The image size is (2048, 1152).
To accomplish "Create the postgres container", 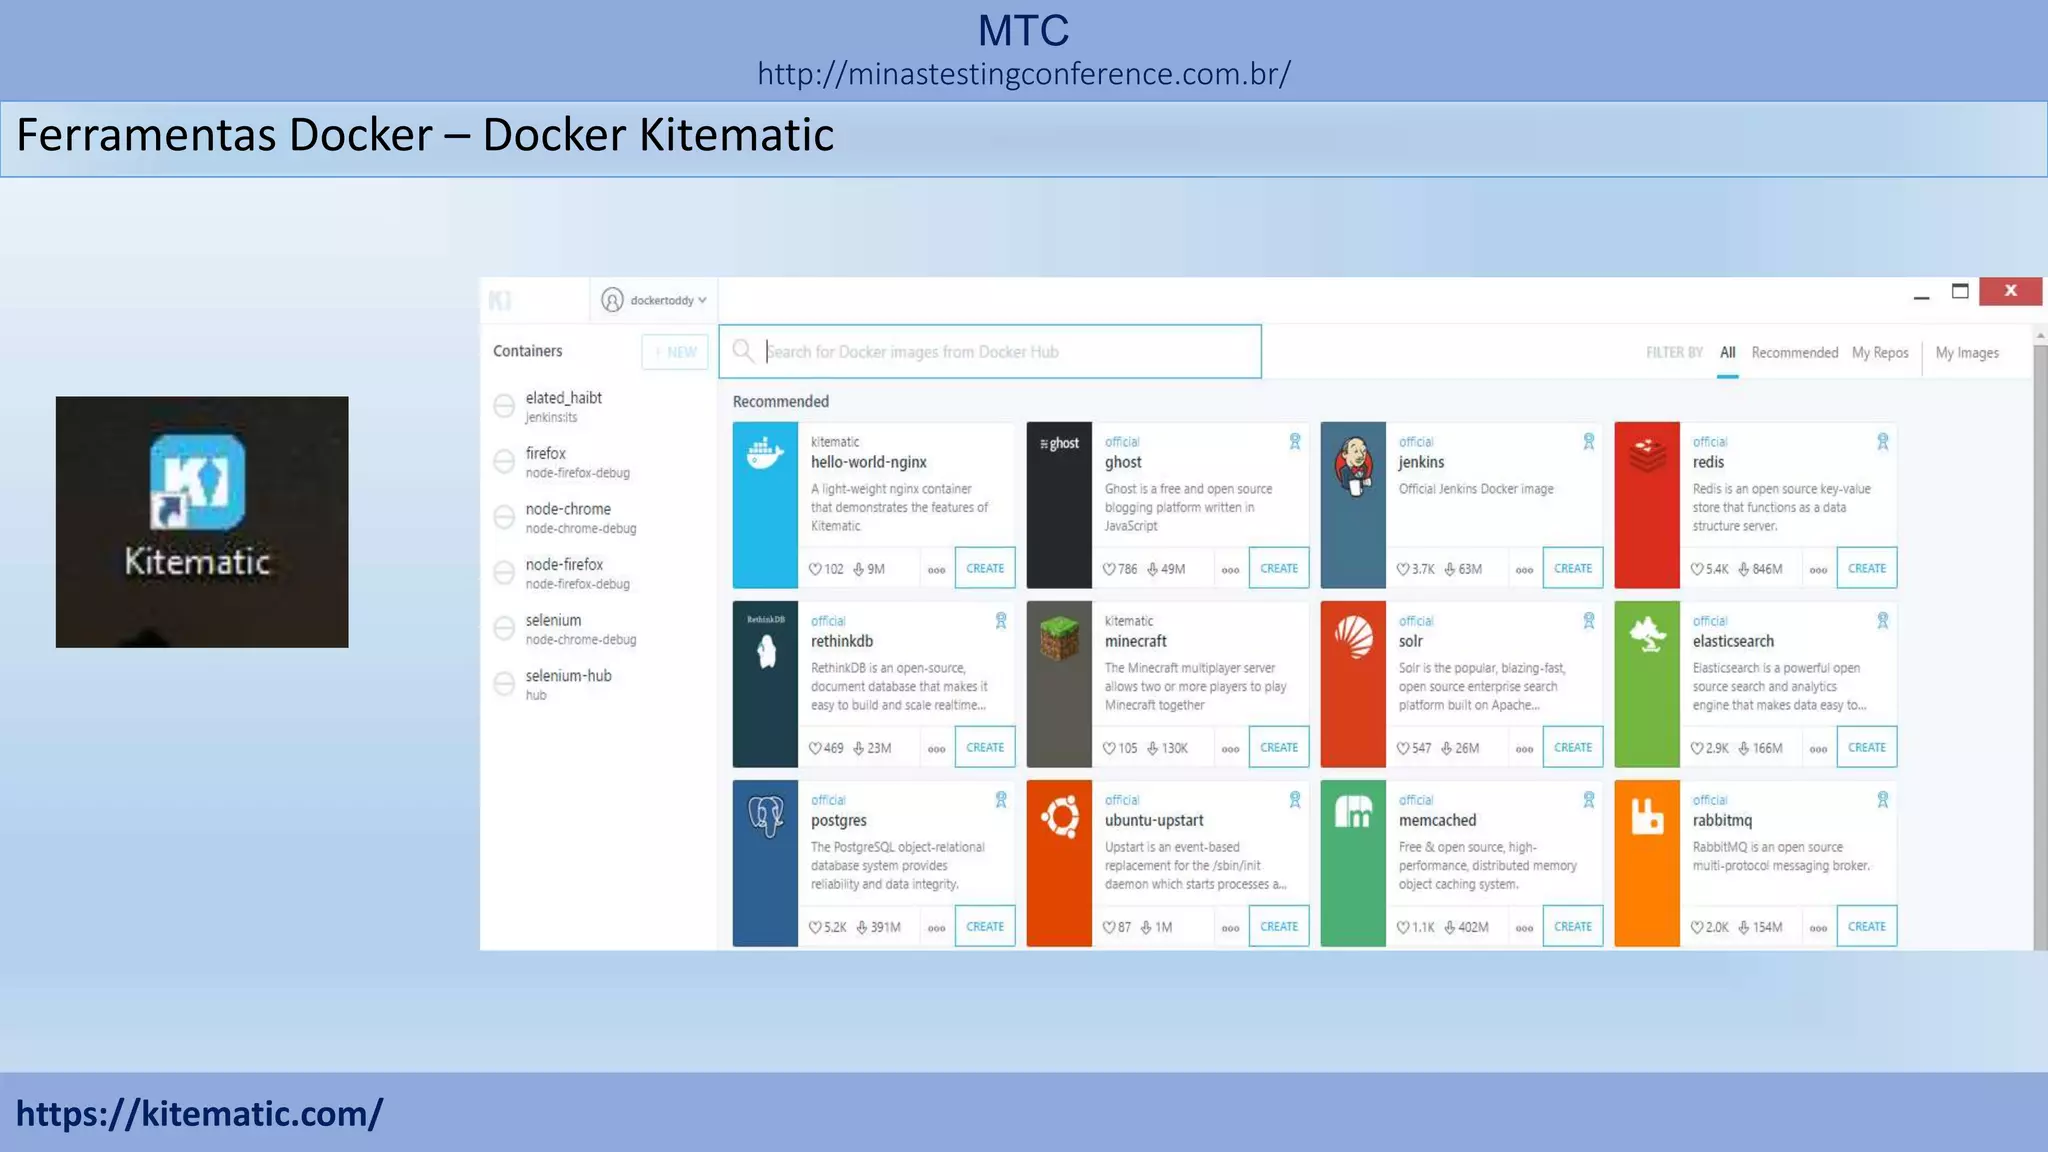I will click(985, 926).
